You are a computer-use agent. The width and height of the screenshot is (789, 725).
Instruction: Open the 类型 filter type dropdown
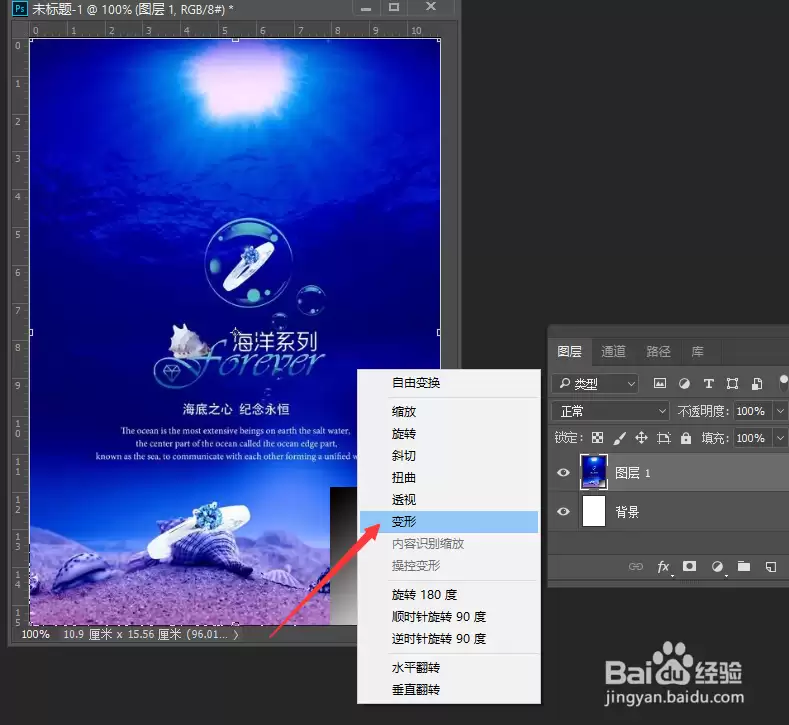coord(595,384)
